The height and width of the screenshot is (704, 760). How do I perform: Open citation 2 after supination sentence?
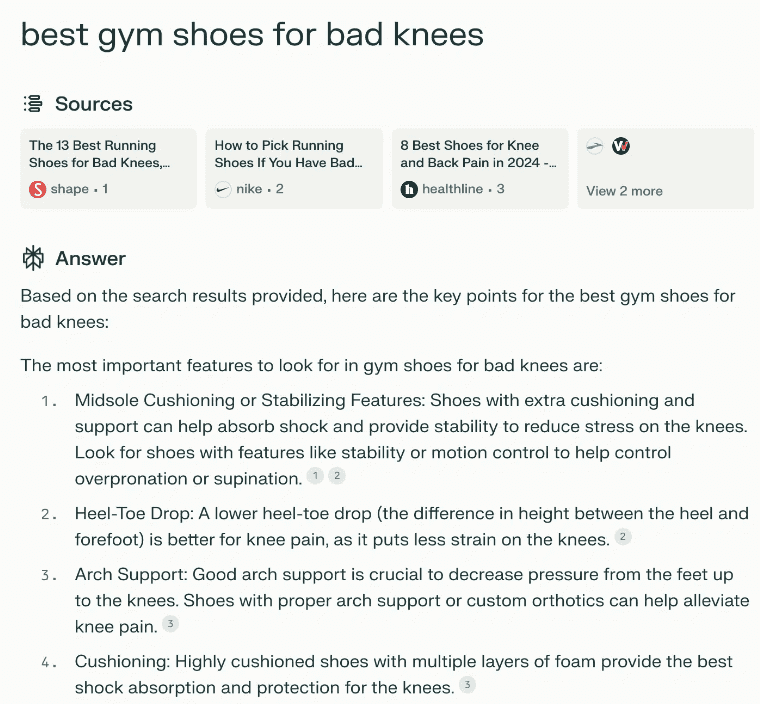[337, 476]
